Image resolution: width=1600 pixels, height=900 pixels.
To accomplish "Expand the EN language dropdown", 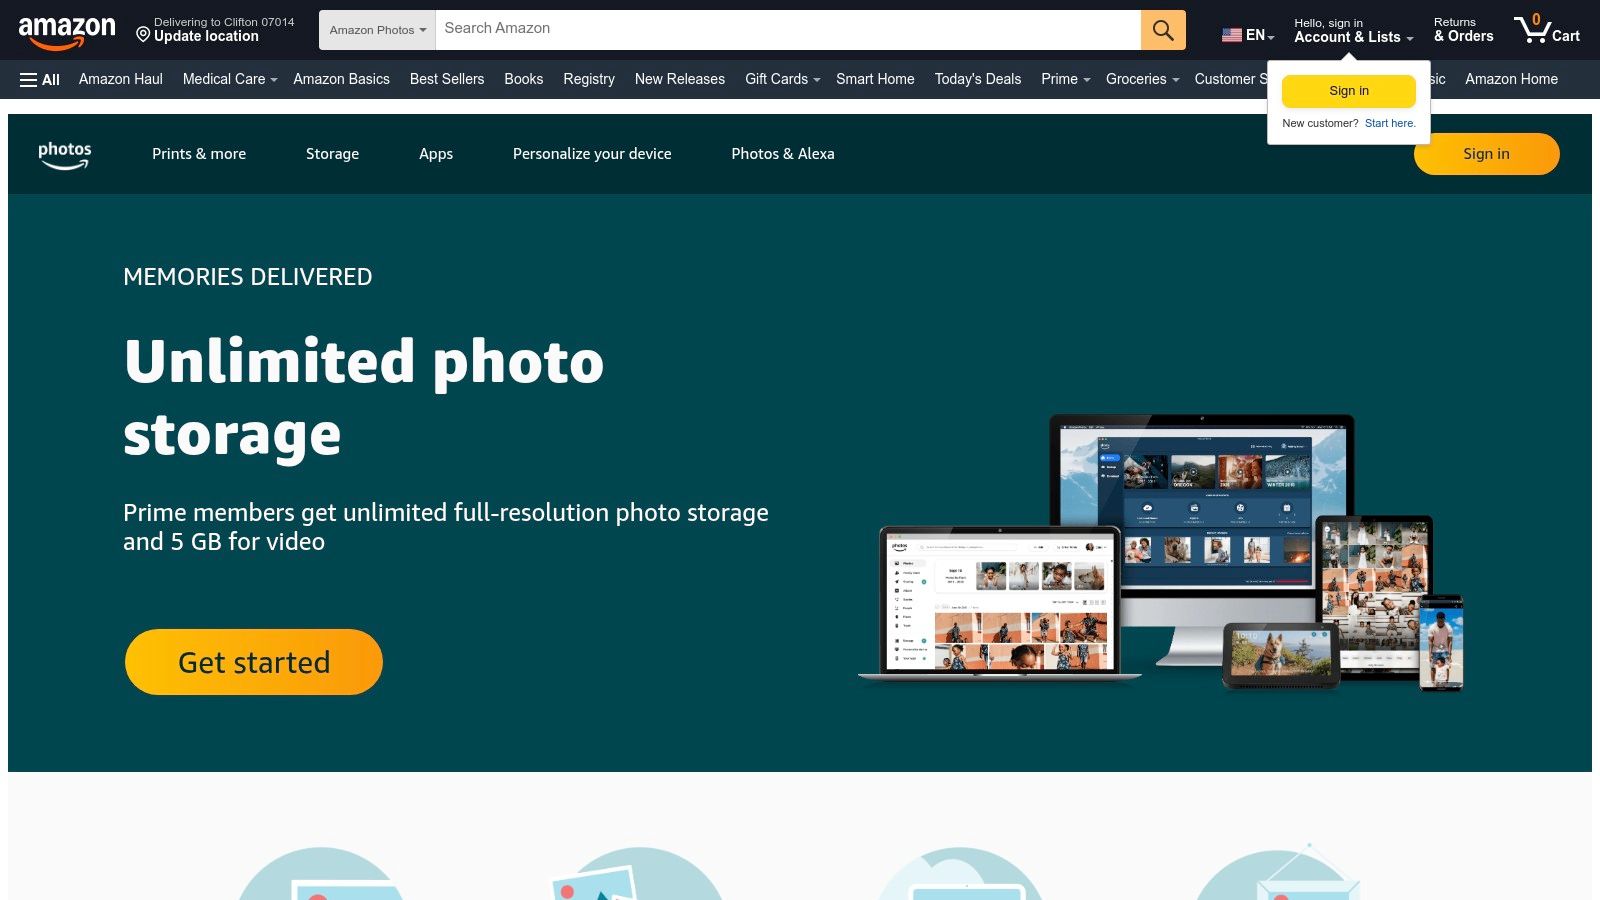I will pyautogui.click(x=1249, y=35).
